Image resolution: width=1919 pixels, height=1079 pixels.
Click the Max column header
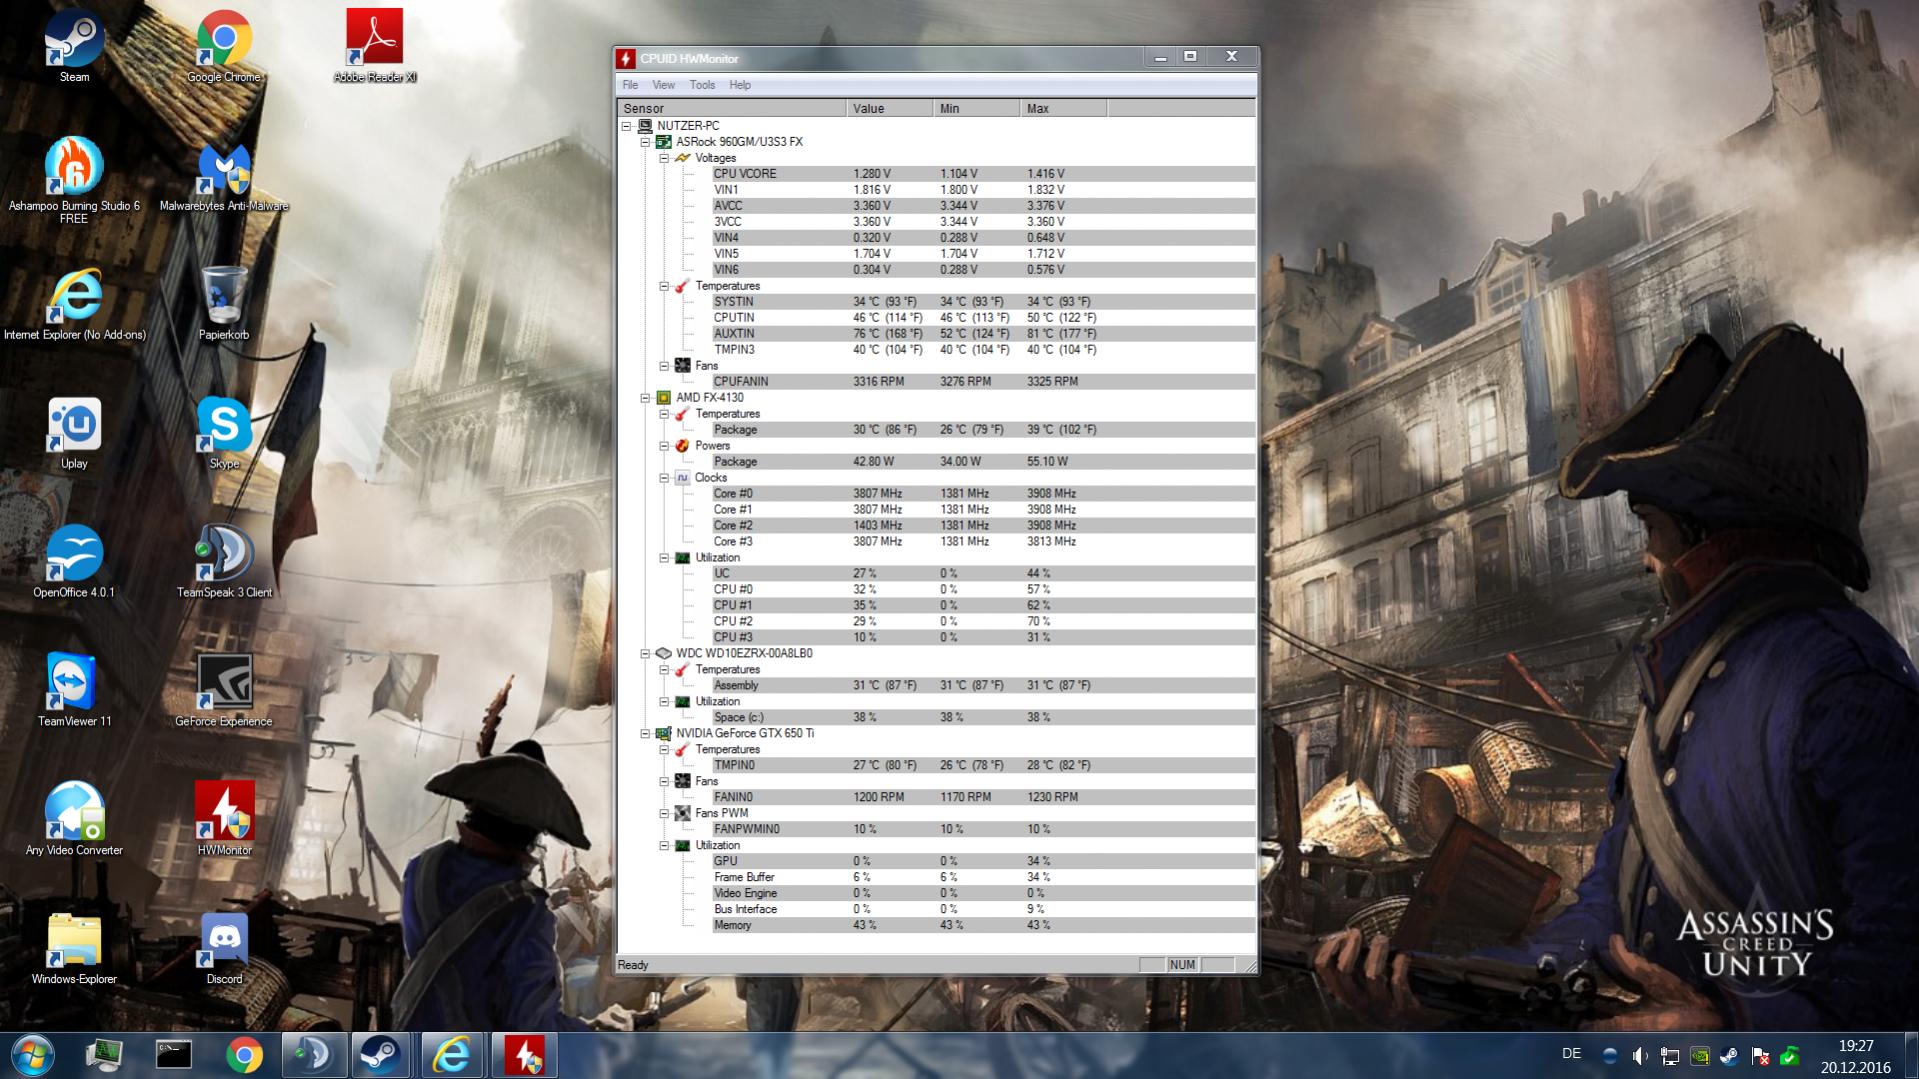[x=1063, y=108]
